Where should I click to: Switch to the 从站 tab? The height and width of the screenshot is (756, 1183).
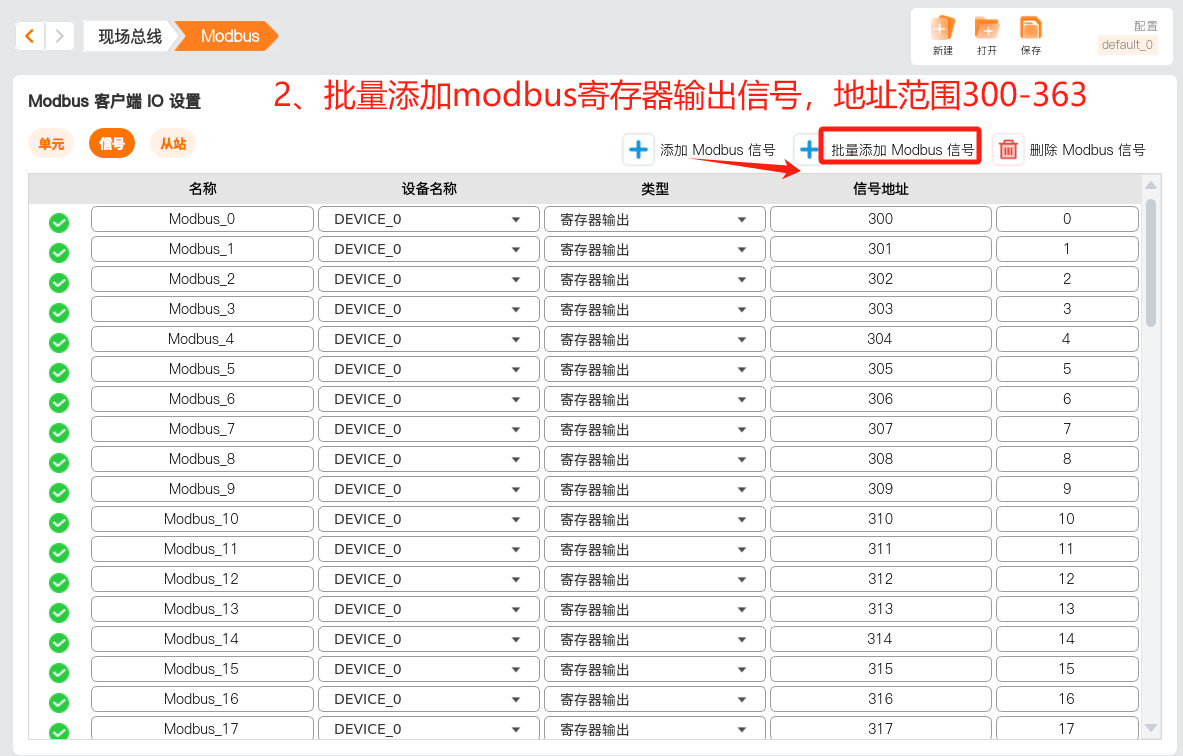coord(173,143)
